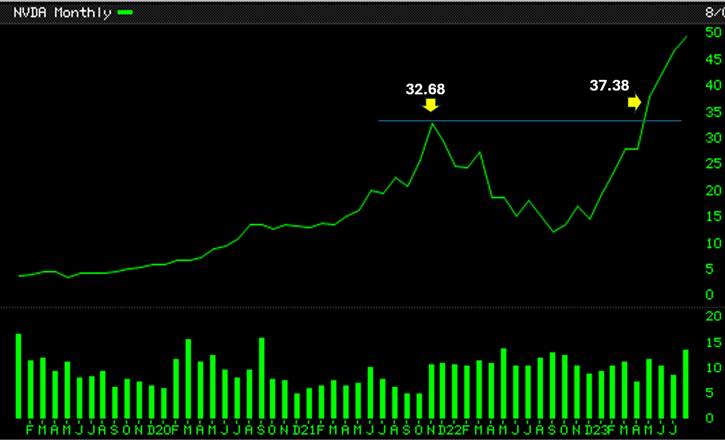This screenshot has width=725, height=440.
Task: Click the green legend marker beside NVDA Monthly
Action: [125, 12]
